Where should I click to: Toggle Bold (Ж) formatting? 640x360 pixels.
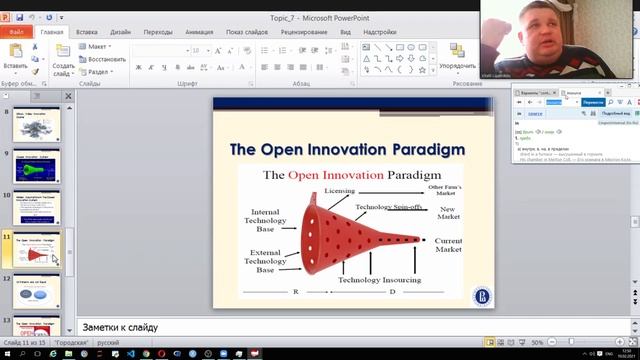click(x=138, y=67)
